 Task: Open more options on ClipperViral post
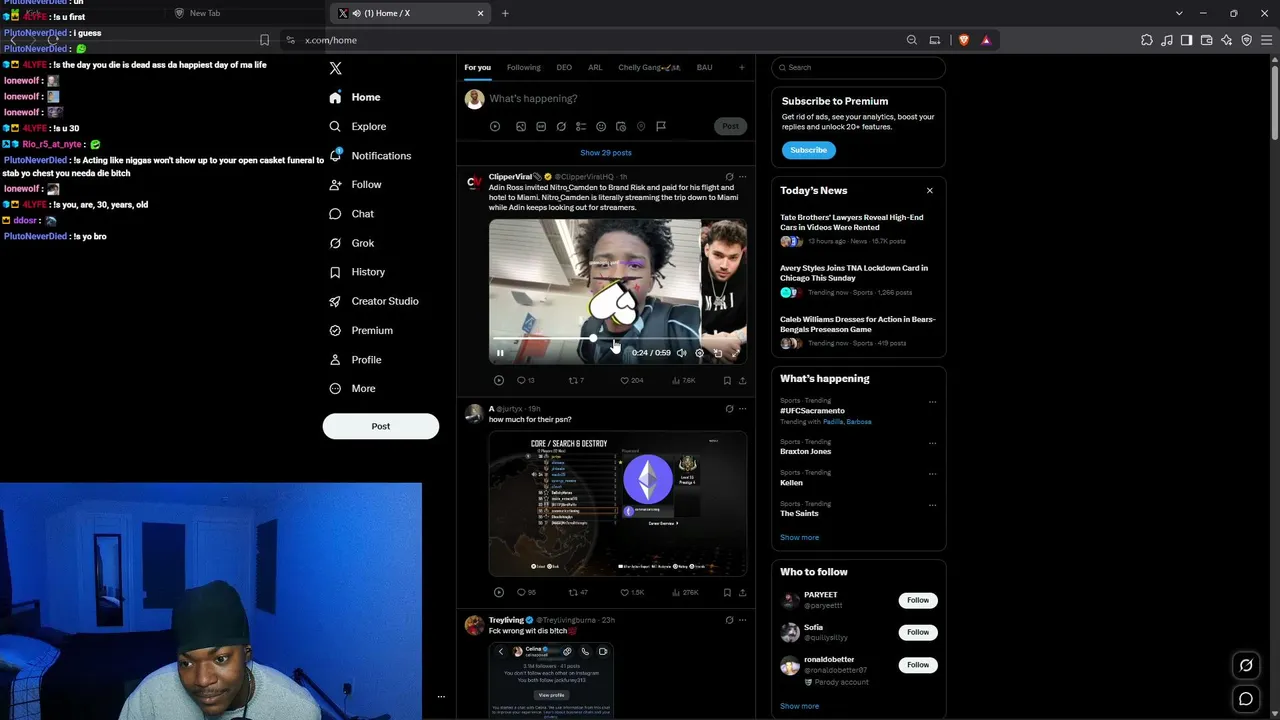tap(742, 177)
